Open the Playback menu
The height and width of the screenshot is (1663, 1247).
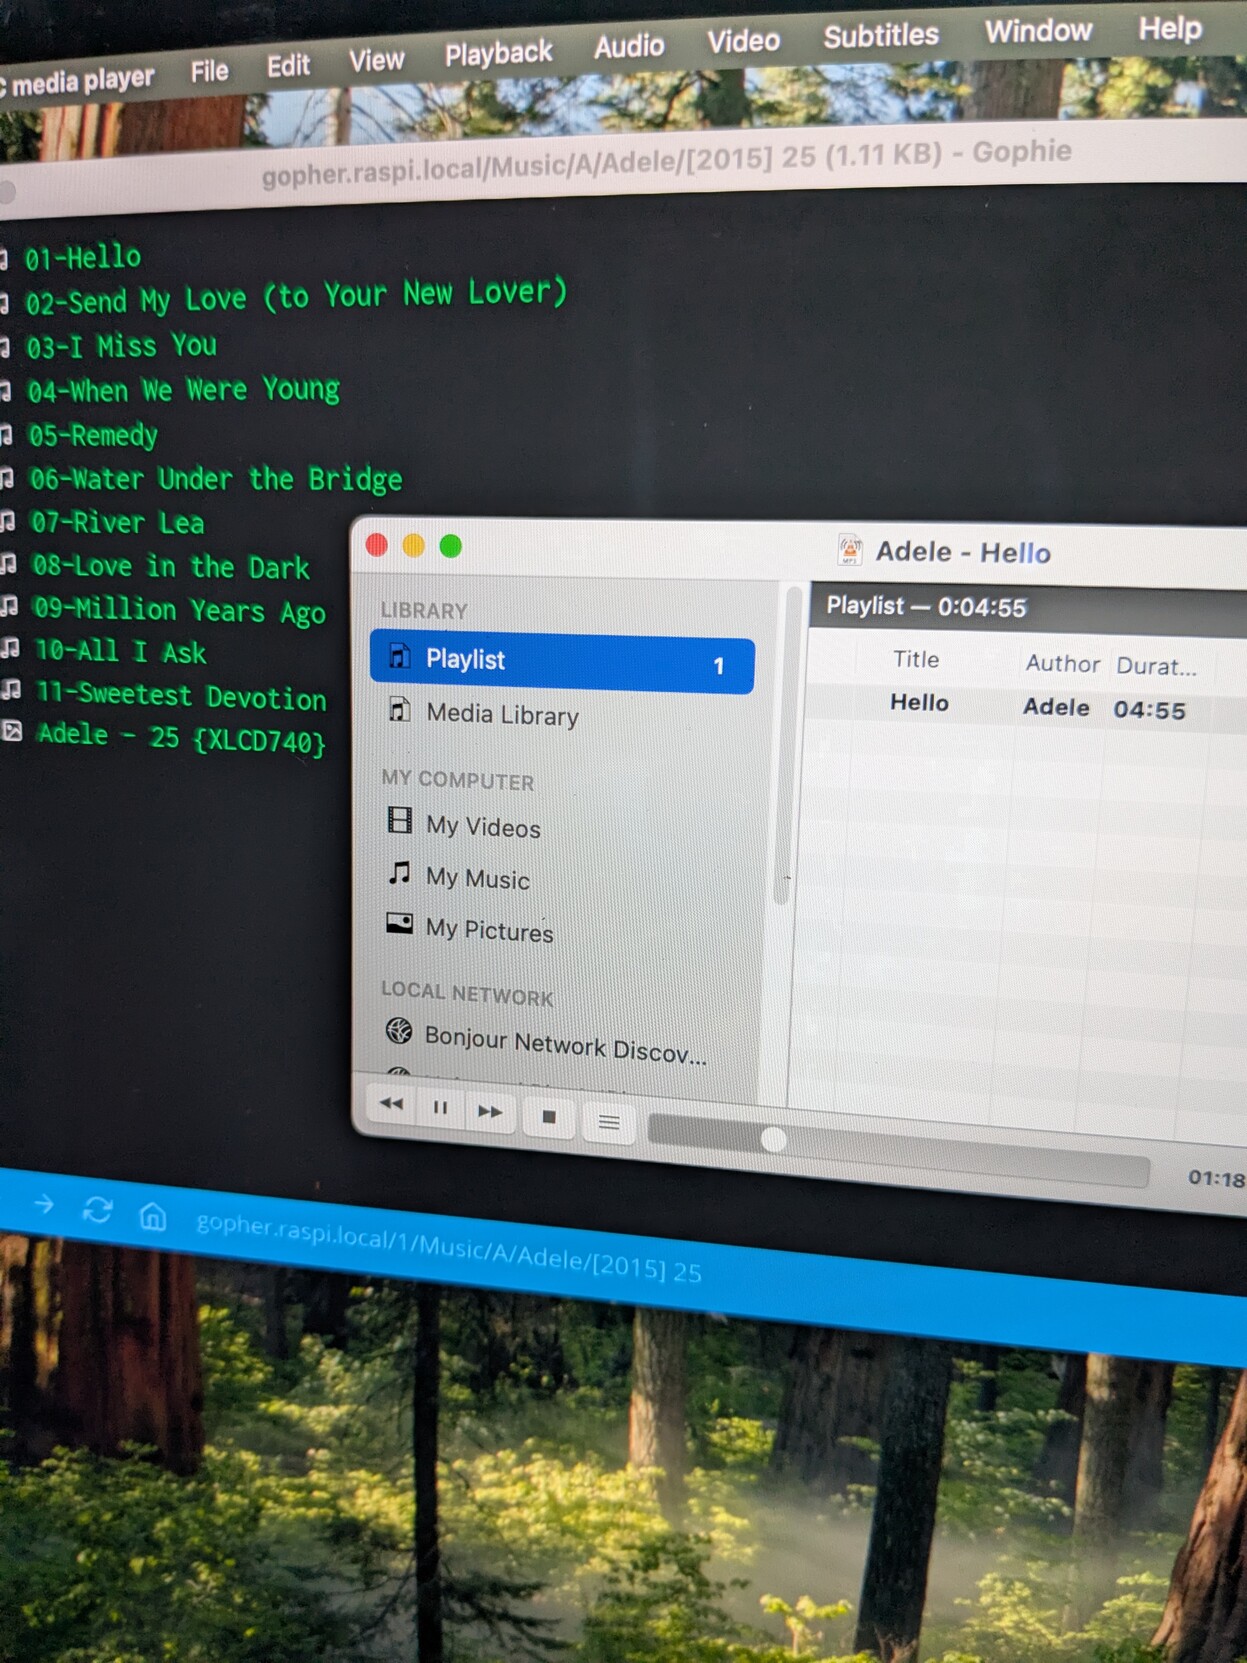tap(498, 53)
